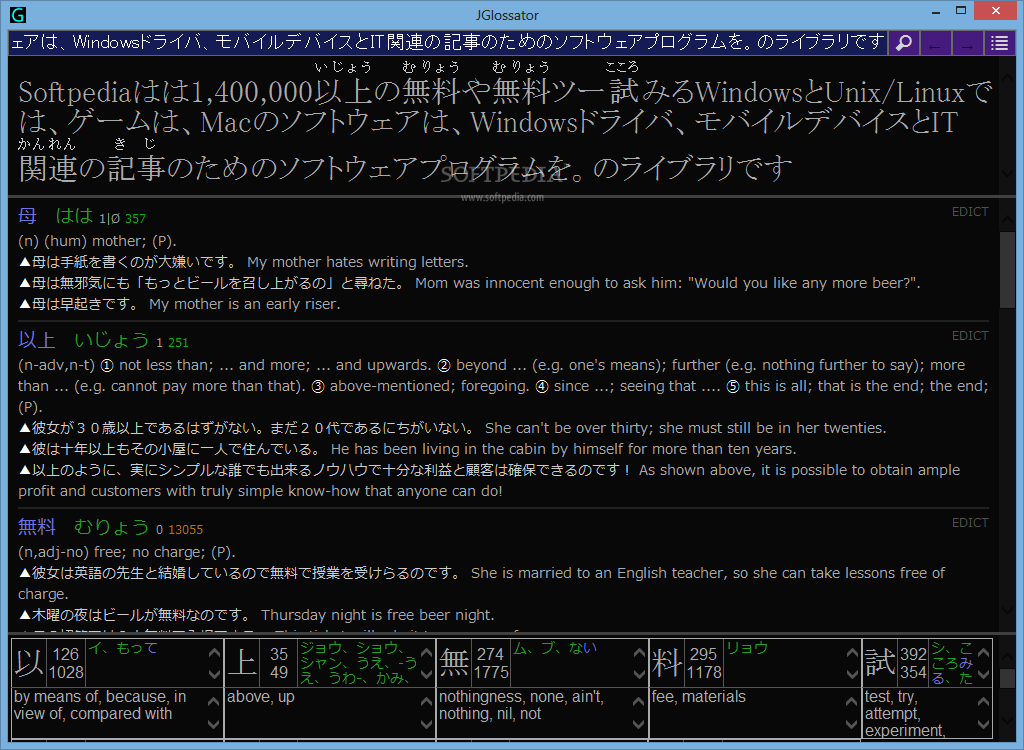The width and height of the screenshot is (1024, 750).
Task: Click the large kanji 試 in kanji panel
Action: tap(880, 663)
